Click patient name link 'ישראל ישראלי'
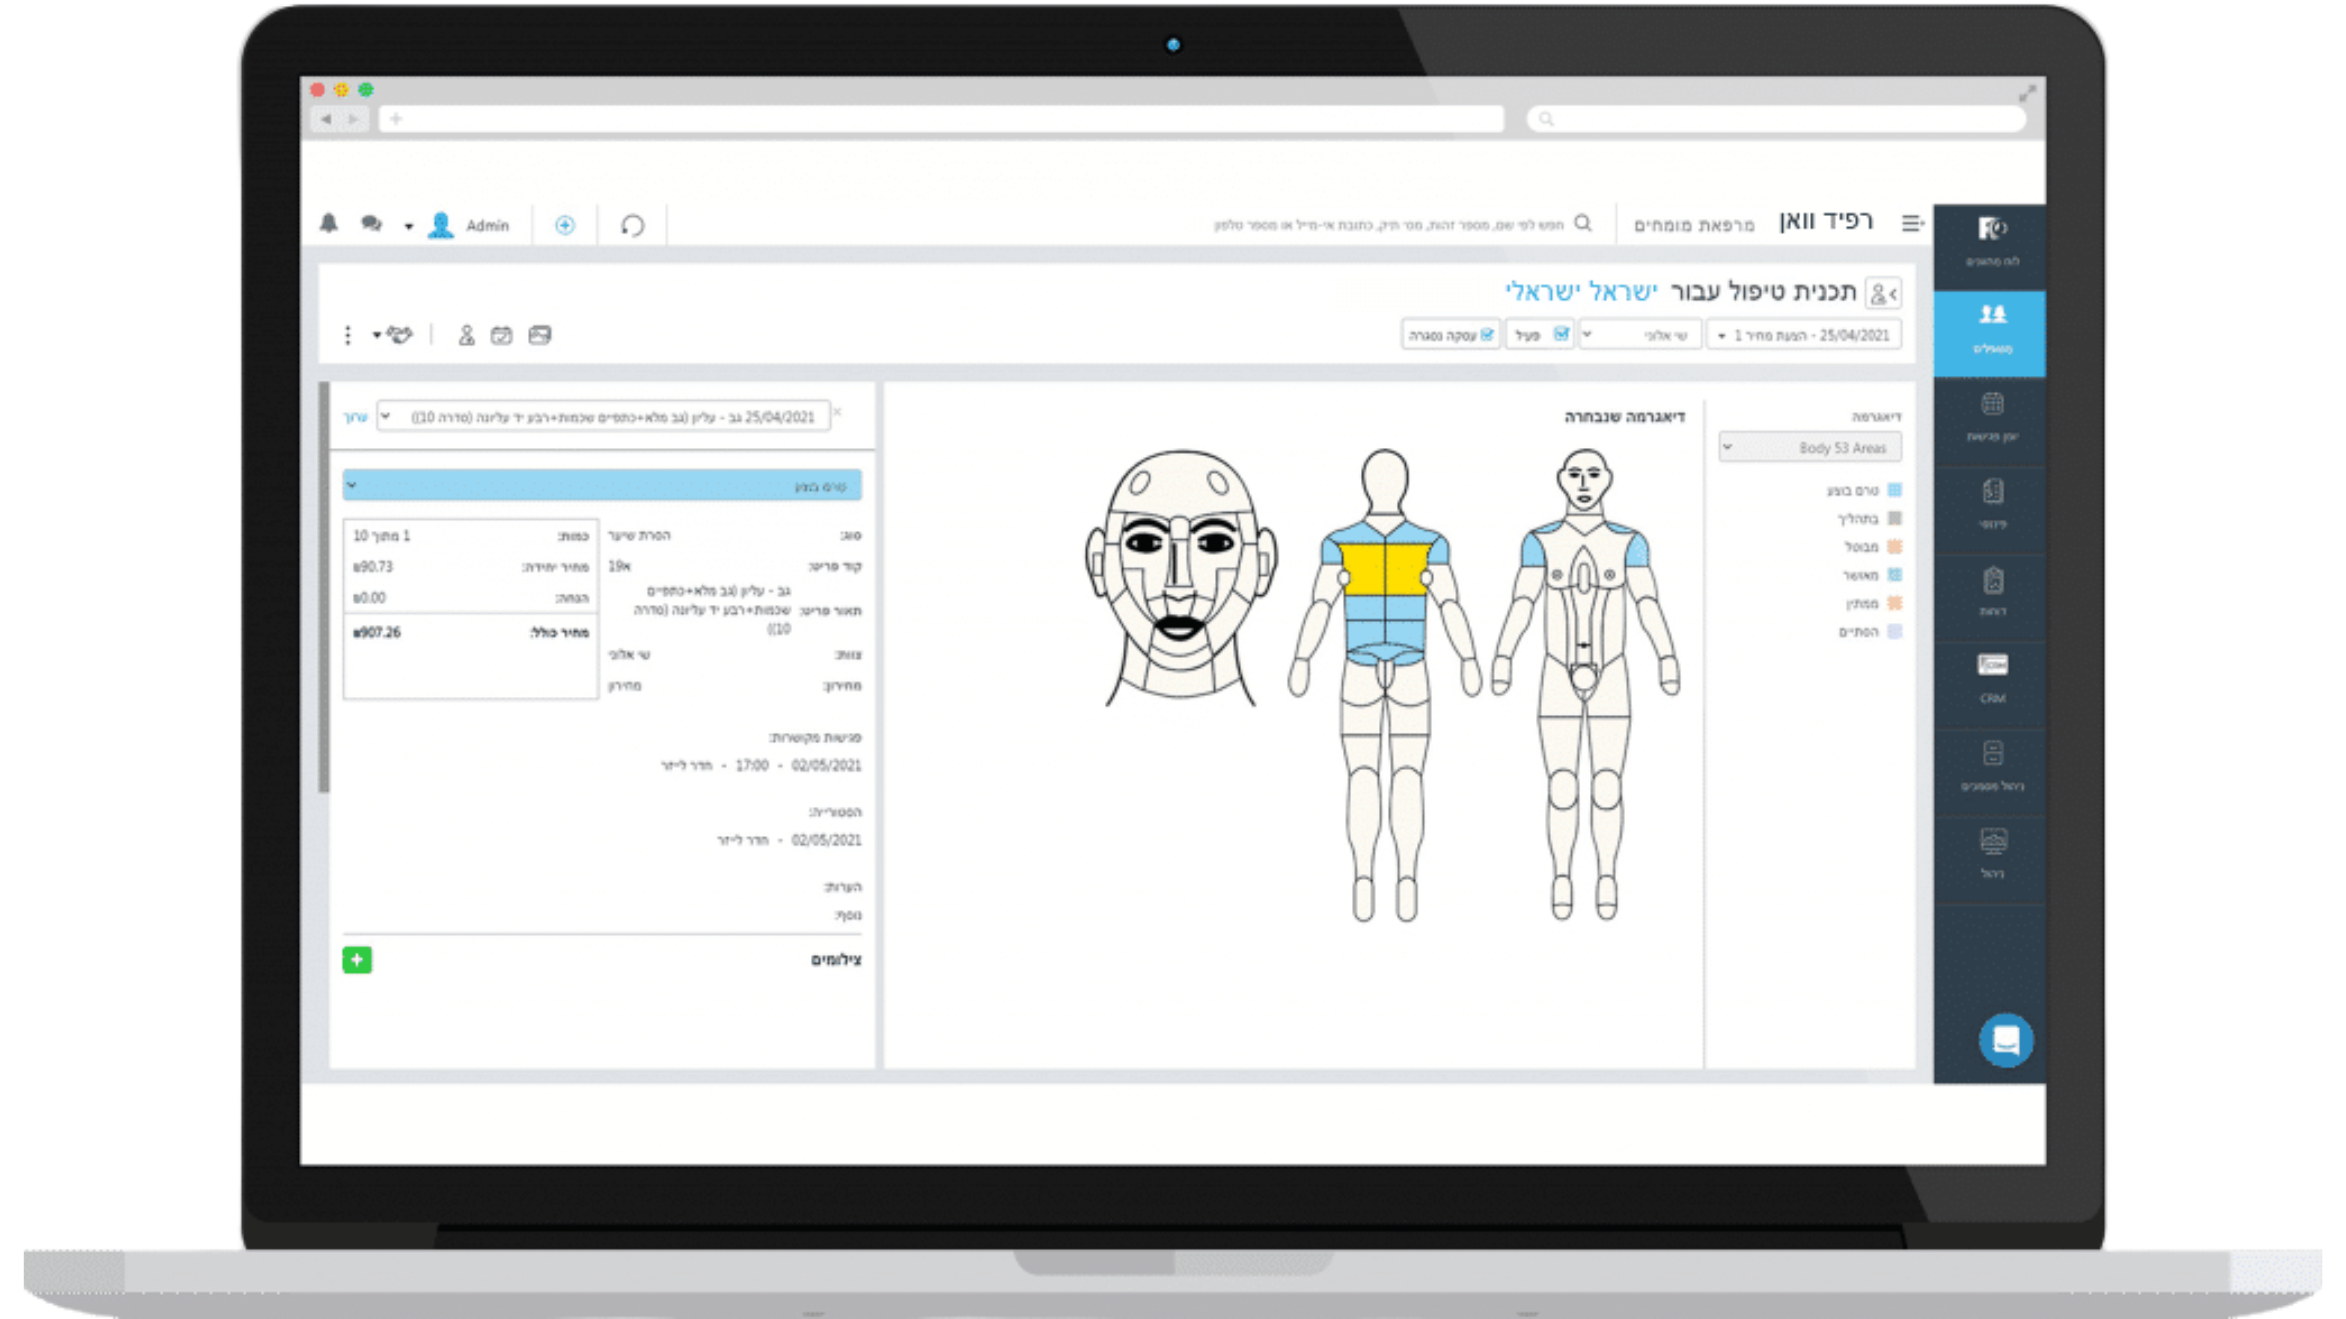This screenshot has width=2346, height=1319. [x=1581, y=291]
